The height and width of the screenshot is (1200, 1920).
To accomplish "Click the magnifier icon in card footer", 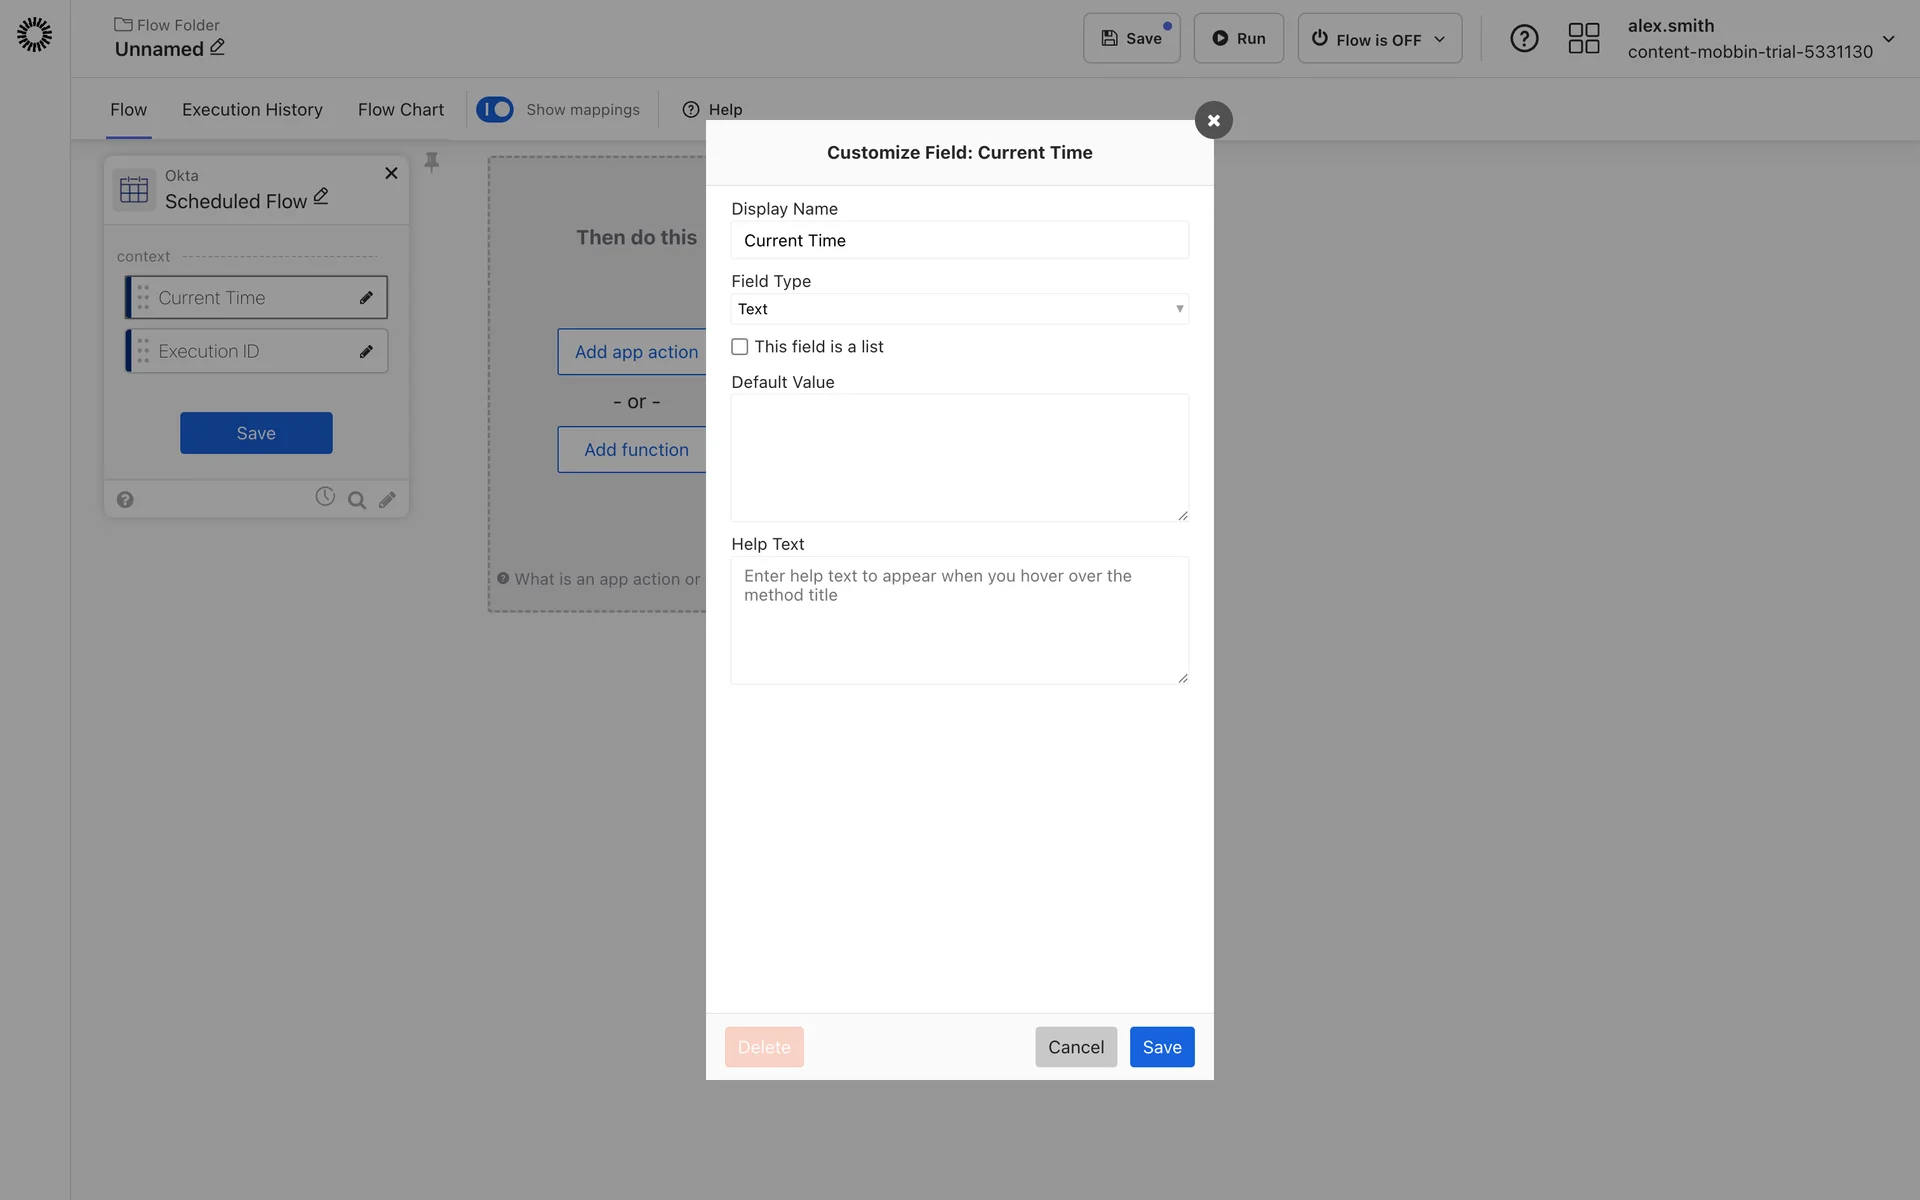I will pos(356,500).
